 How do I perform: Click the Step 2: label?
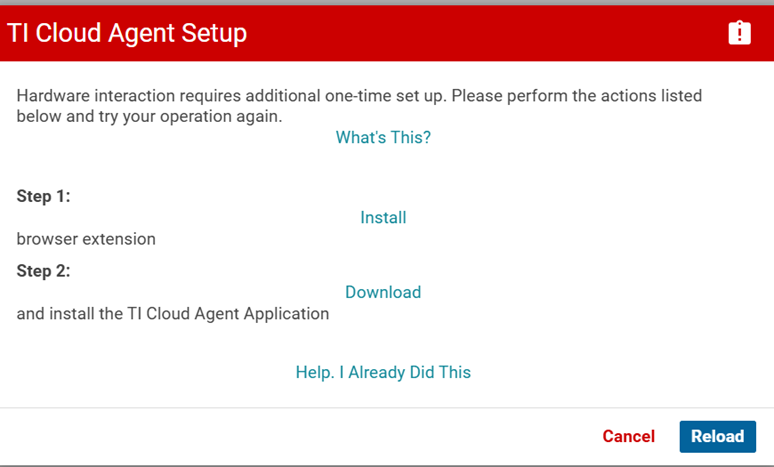coord(43,271)
